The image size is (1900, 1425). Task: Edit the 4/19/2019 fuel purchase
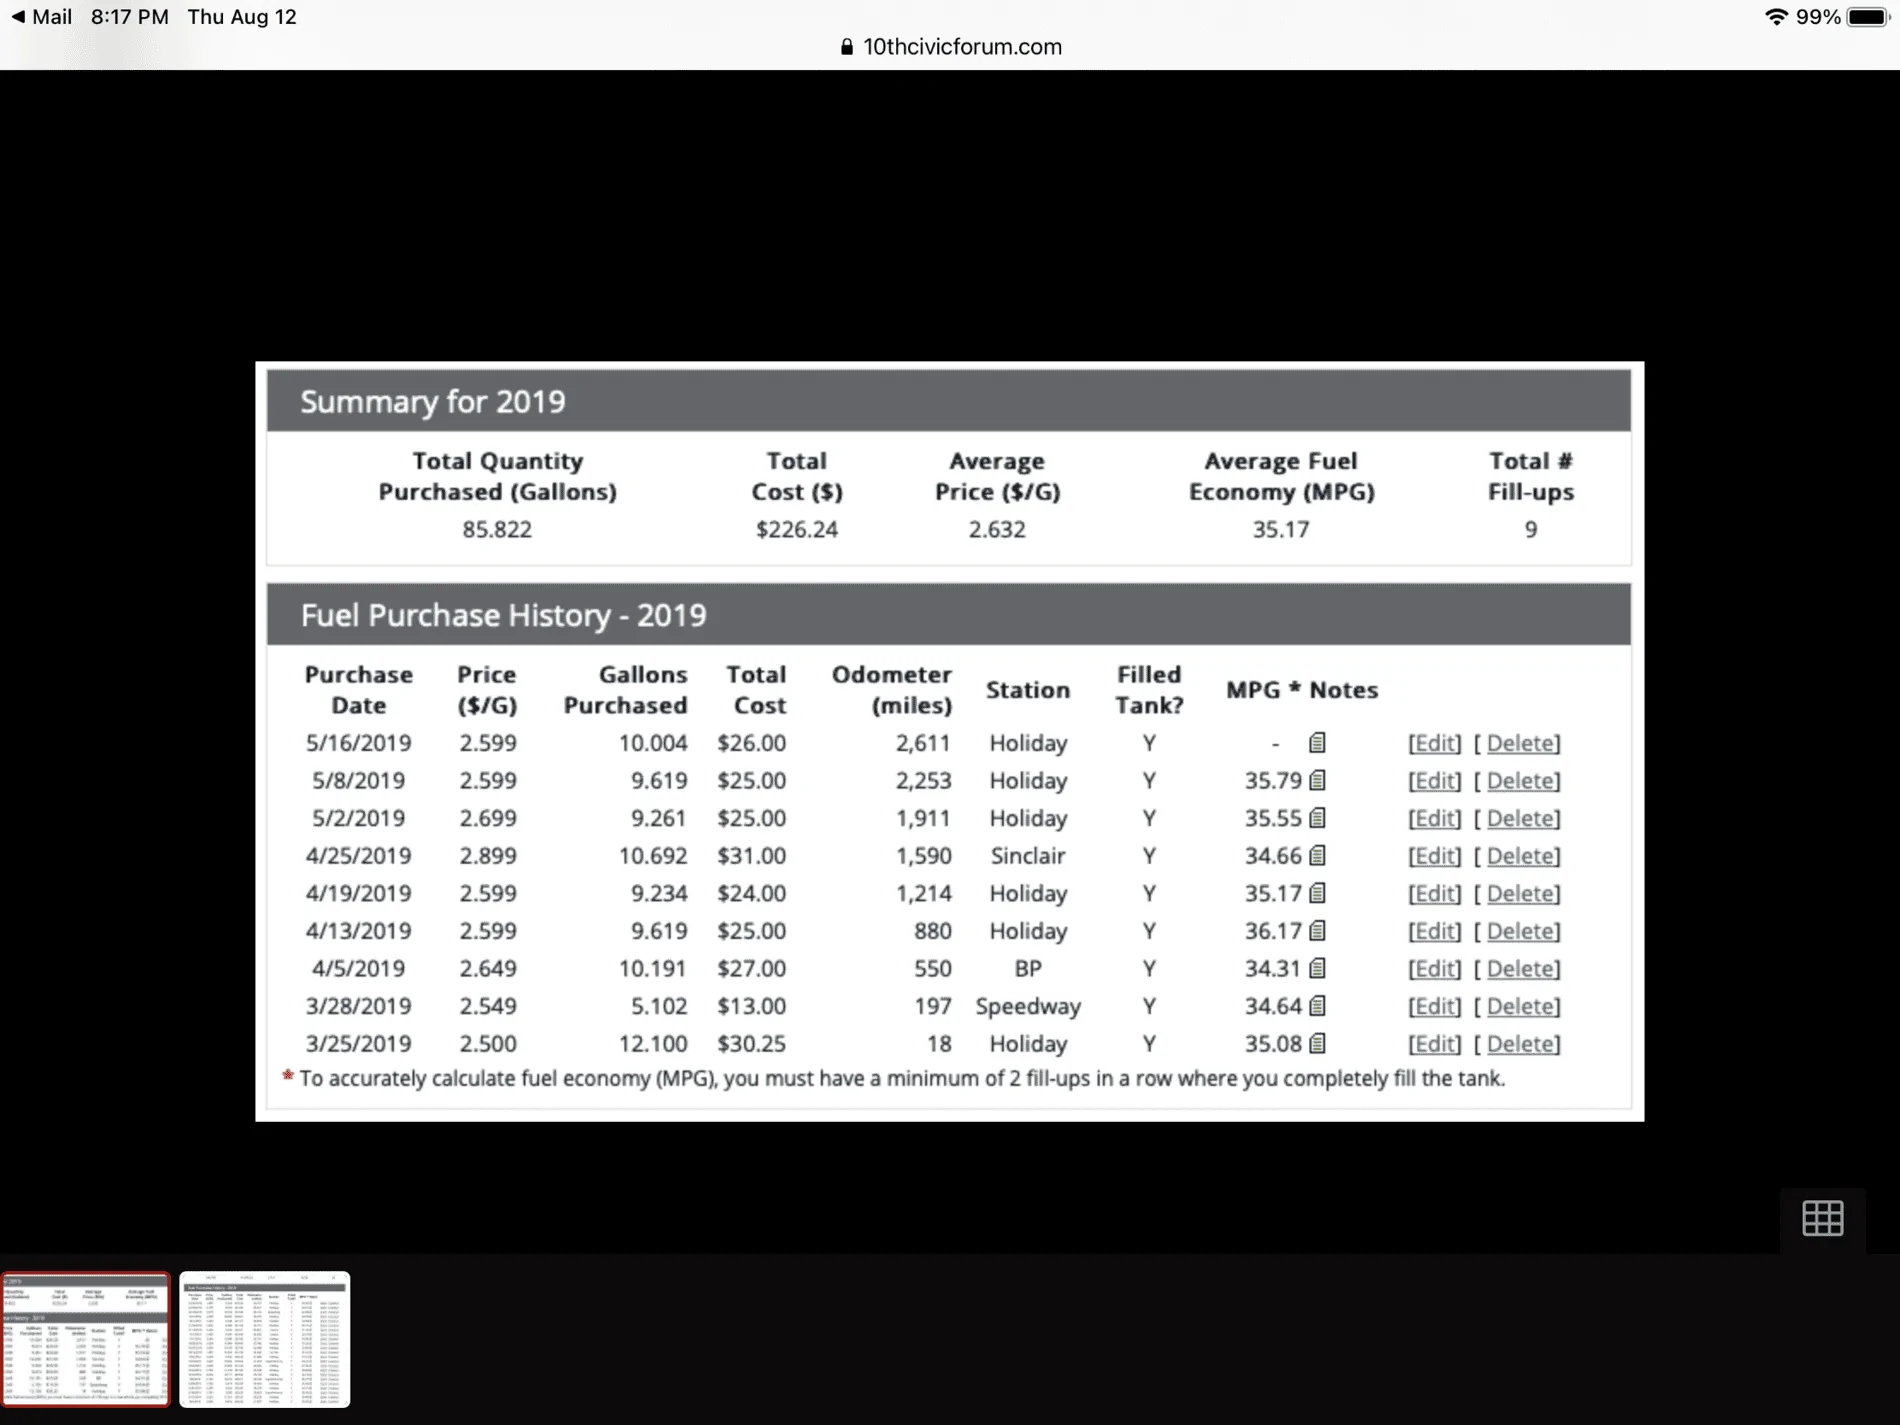click(x=1434, y=893)
